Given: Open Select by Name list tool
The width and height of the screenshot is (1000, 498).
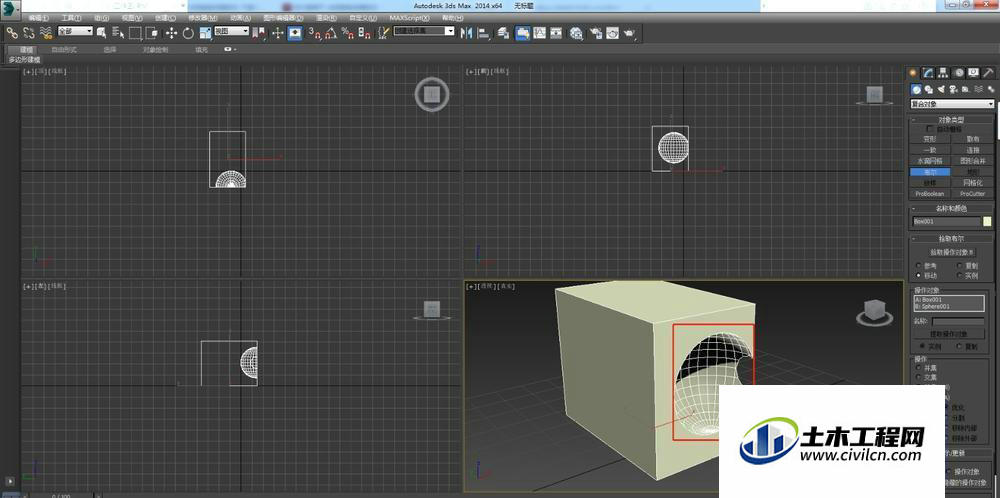Looking at the screenshot, I should tap(119, 33).
